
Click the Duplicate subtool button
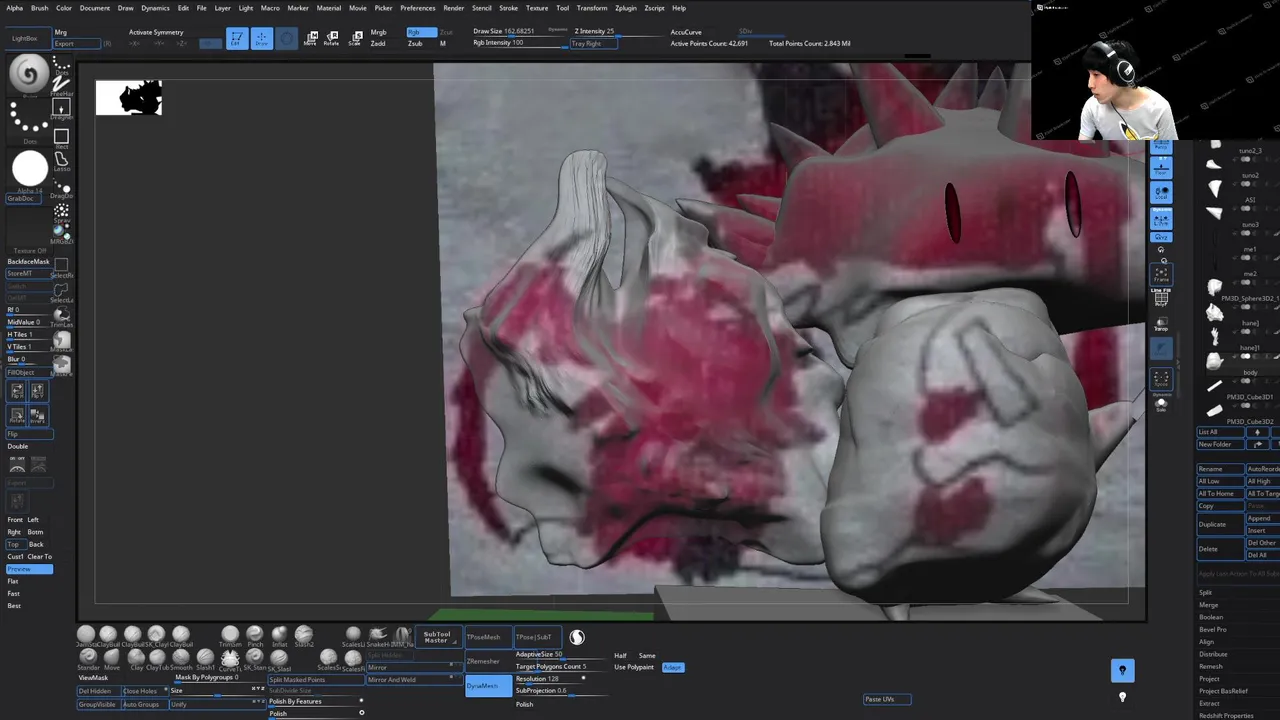click(x=1220, y=524)
